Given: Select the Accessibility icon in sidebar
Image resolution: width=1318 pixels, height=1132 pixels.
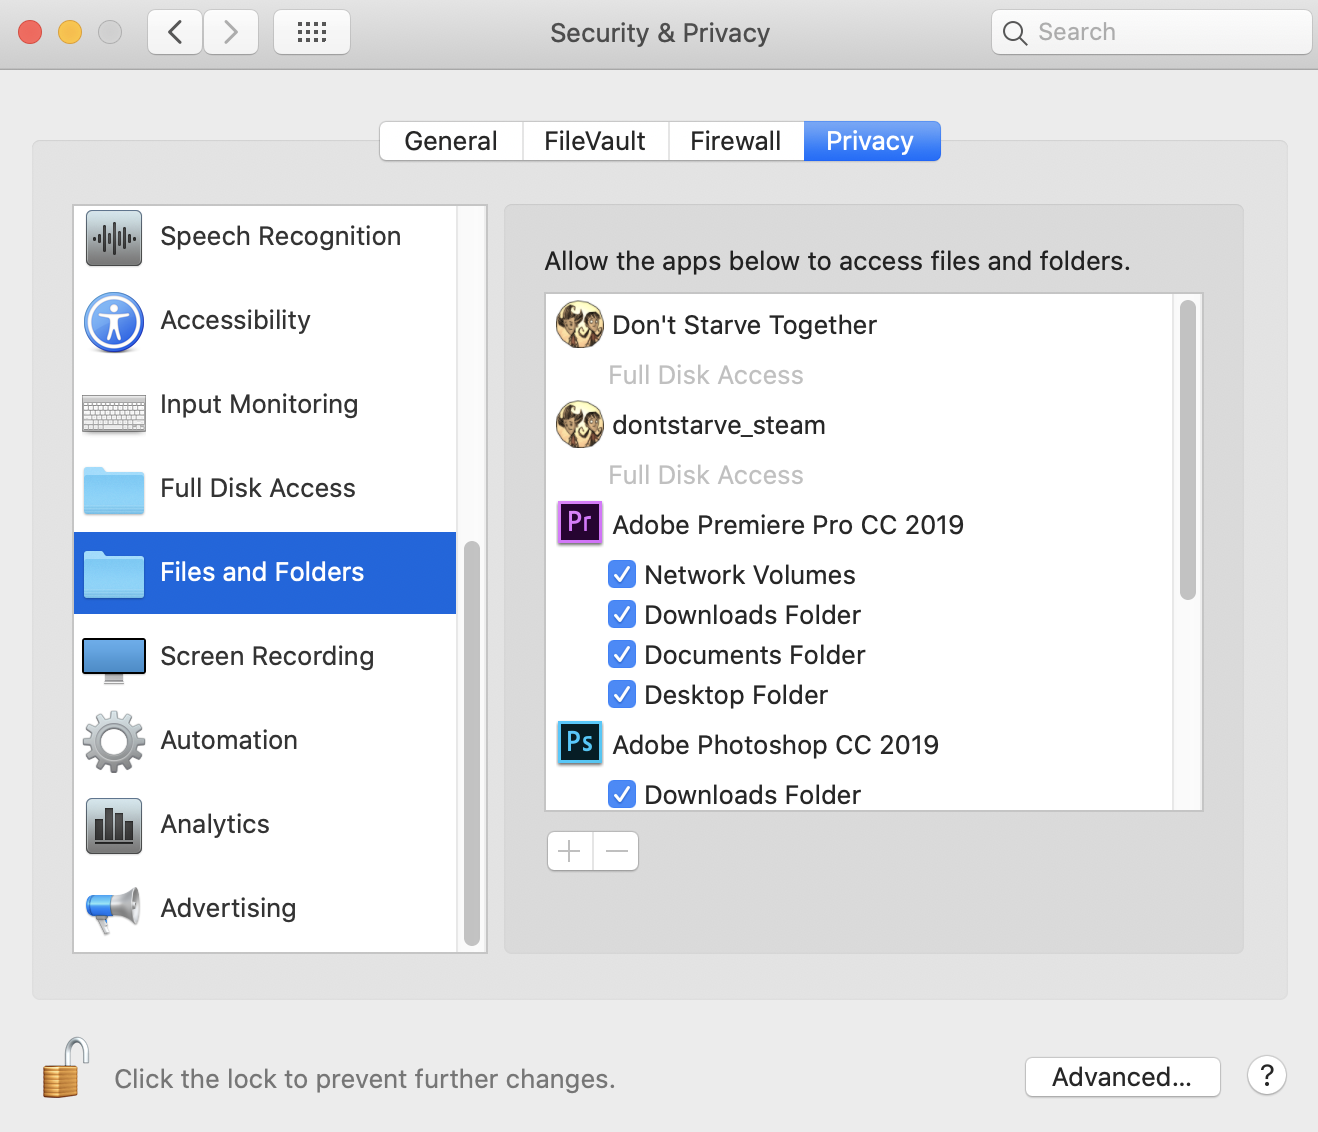Looking at the screenshot, I should coord(114,322).
